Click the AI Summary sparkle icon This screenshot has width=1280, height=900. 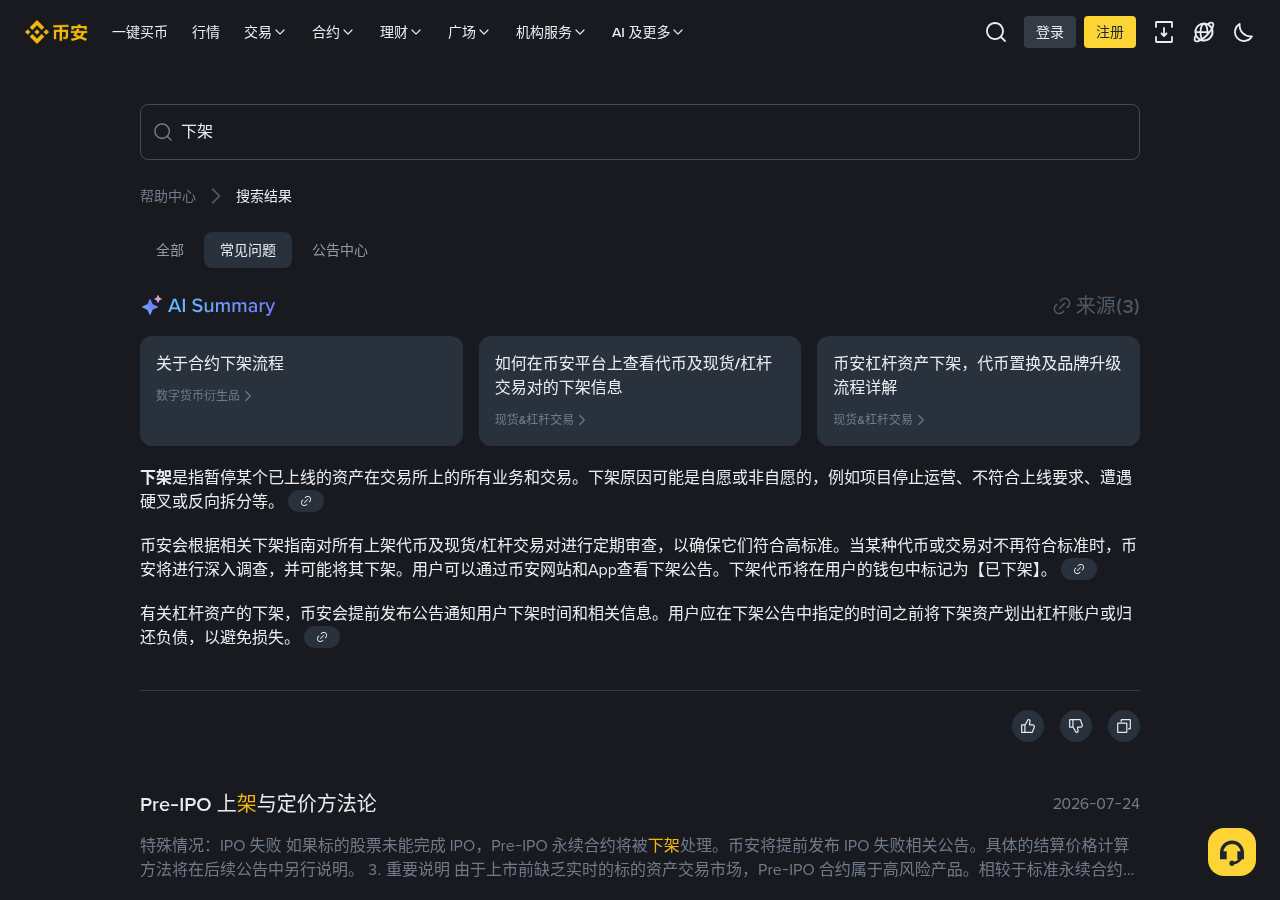151,306
